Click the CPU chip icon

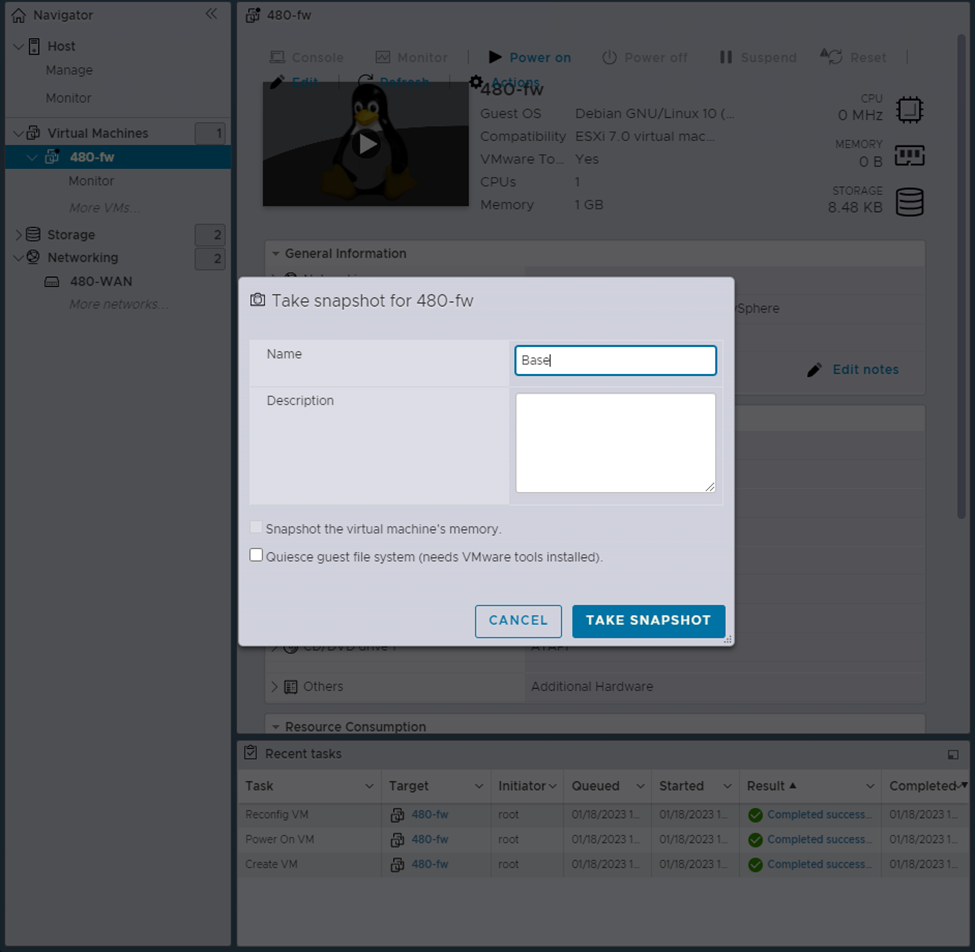[x=910, y=109]
